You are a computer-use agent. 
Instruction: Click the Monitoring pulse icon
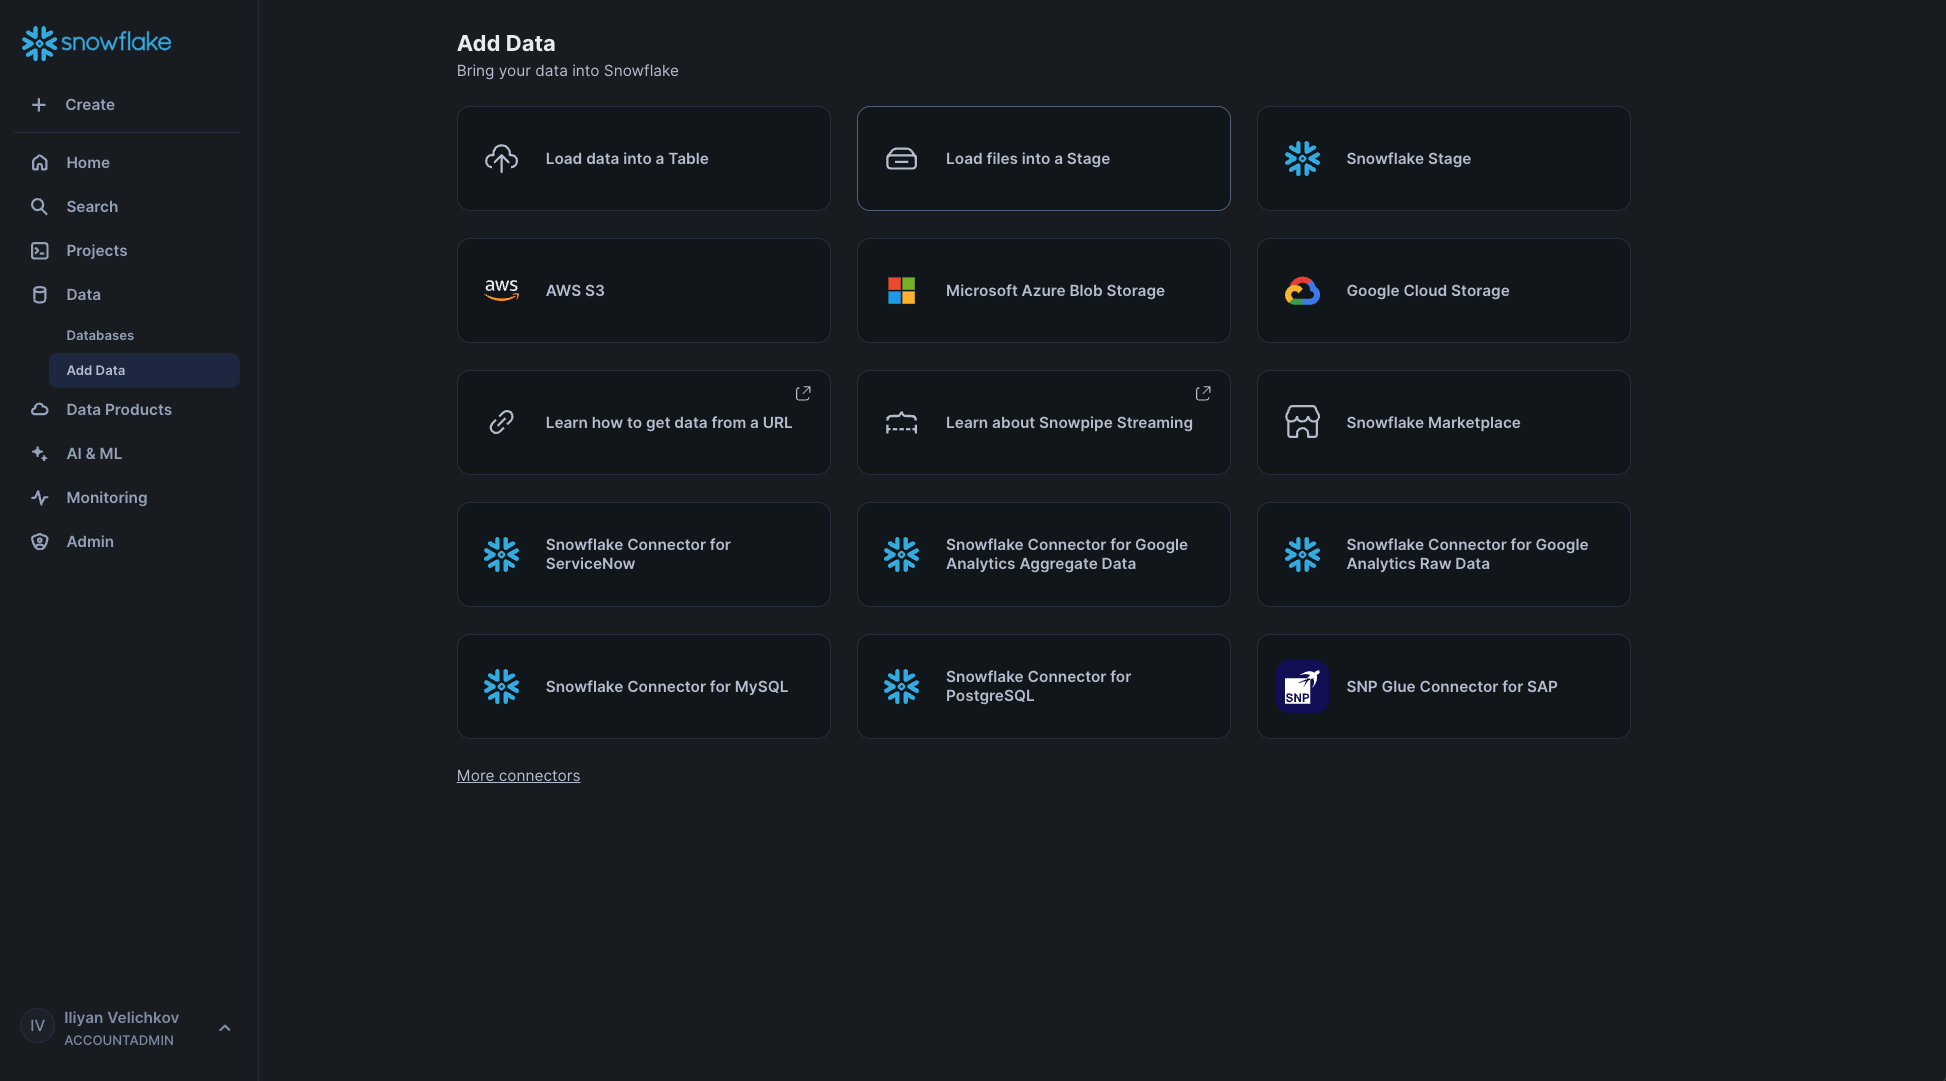(x=40, y=498)
